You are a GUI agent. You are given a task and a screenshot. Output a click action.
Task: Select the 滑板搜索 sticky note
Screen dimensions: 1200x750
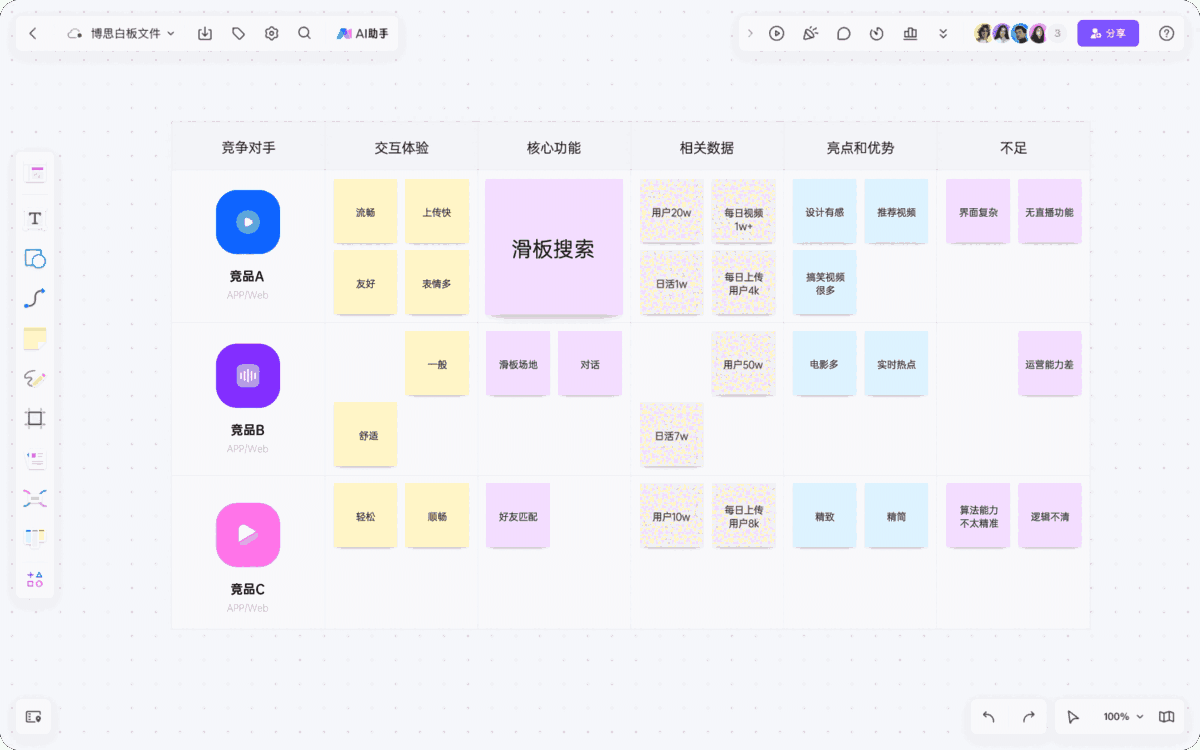coord(553,248)
